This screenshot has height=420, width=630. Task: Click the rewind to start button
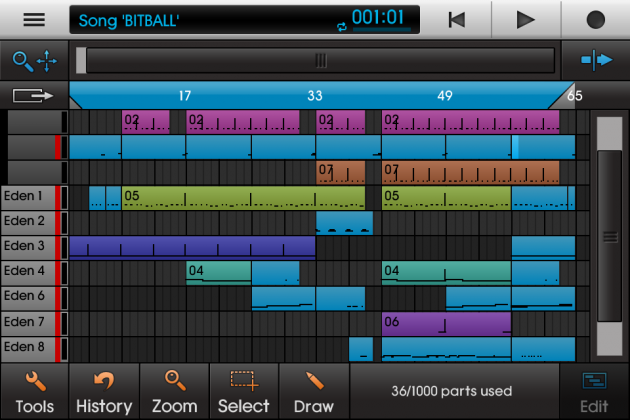click(457, 20)
